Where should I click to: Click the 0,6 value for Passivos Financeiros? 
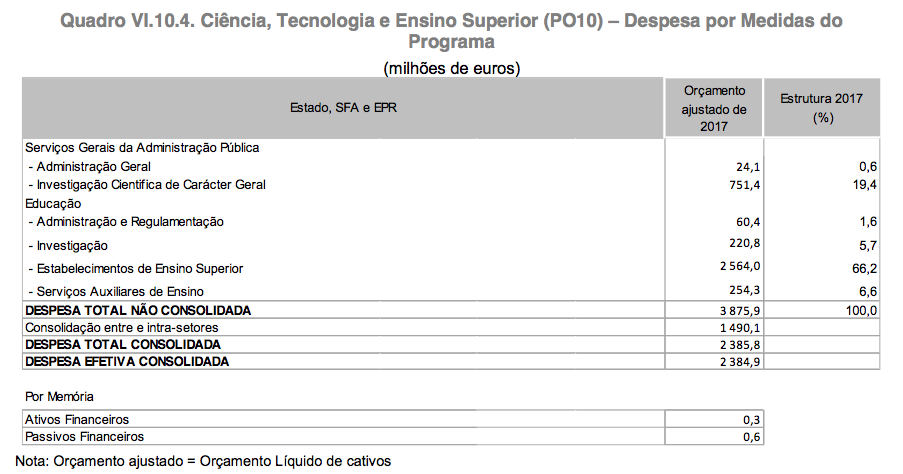[x=753, y=436]
